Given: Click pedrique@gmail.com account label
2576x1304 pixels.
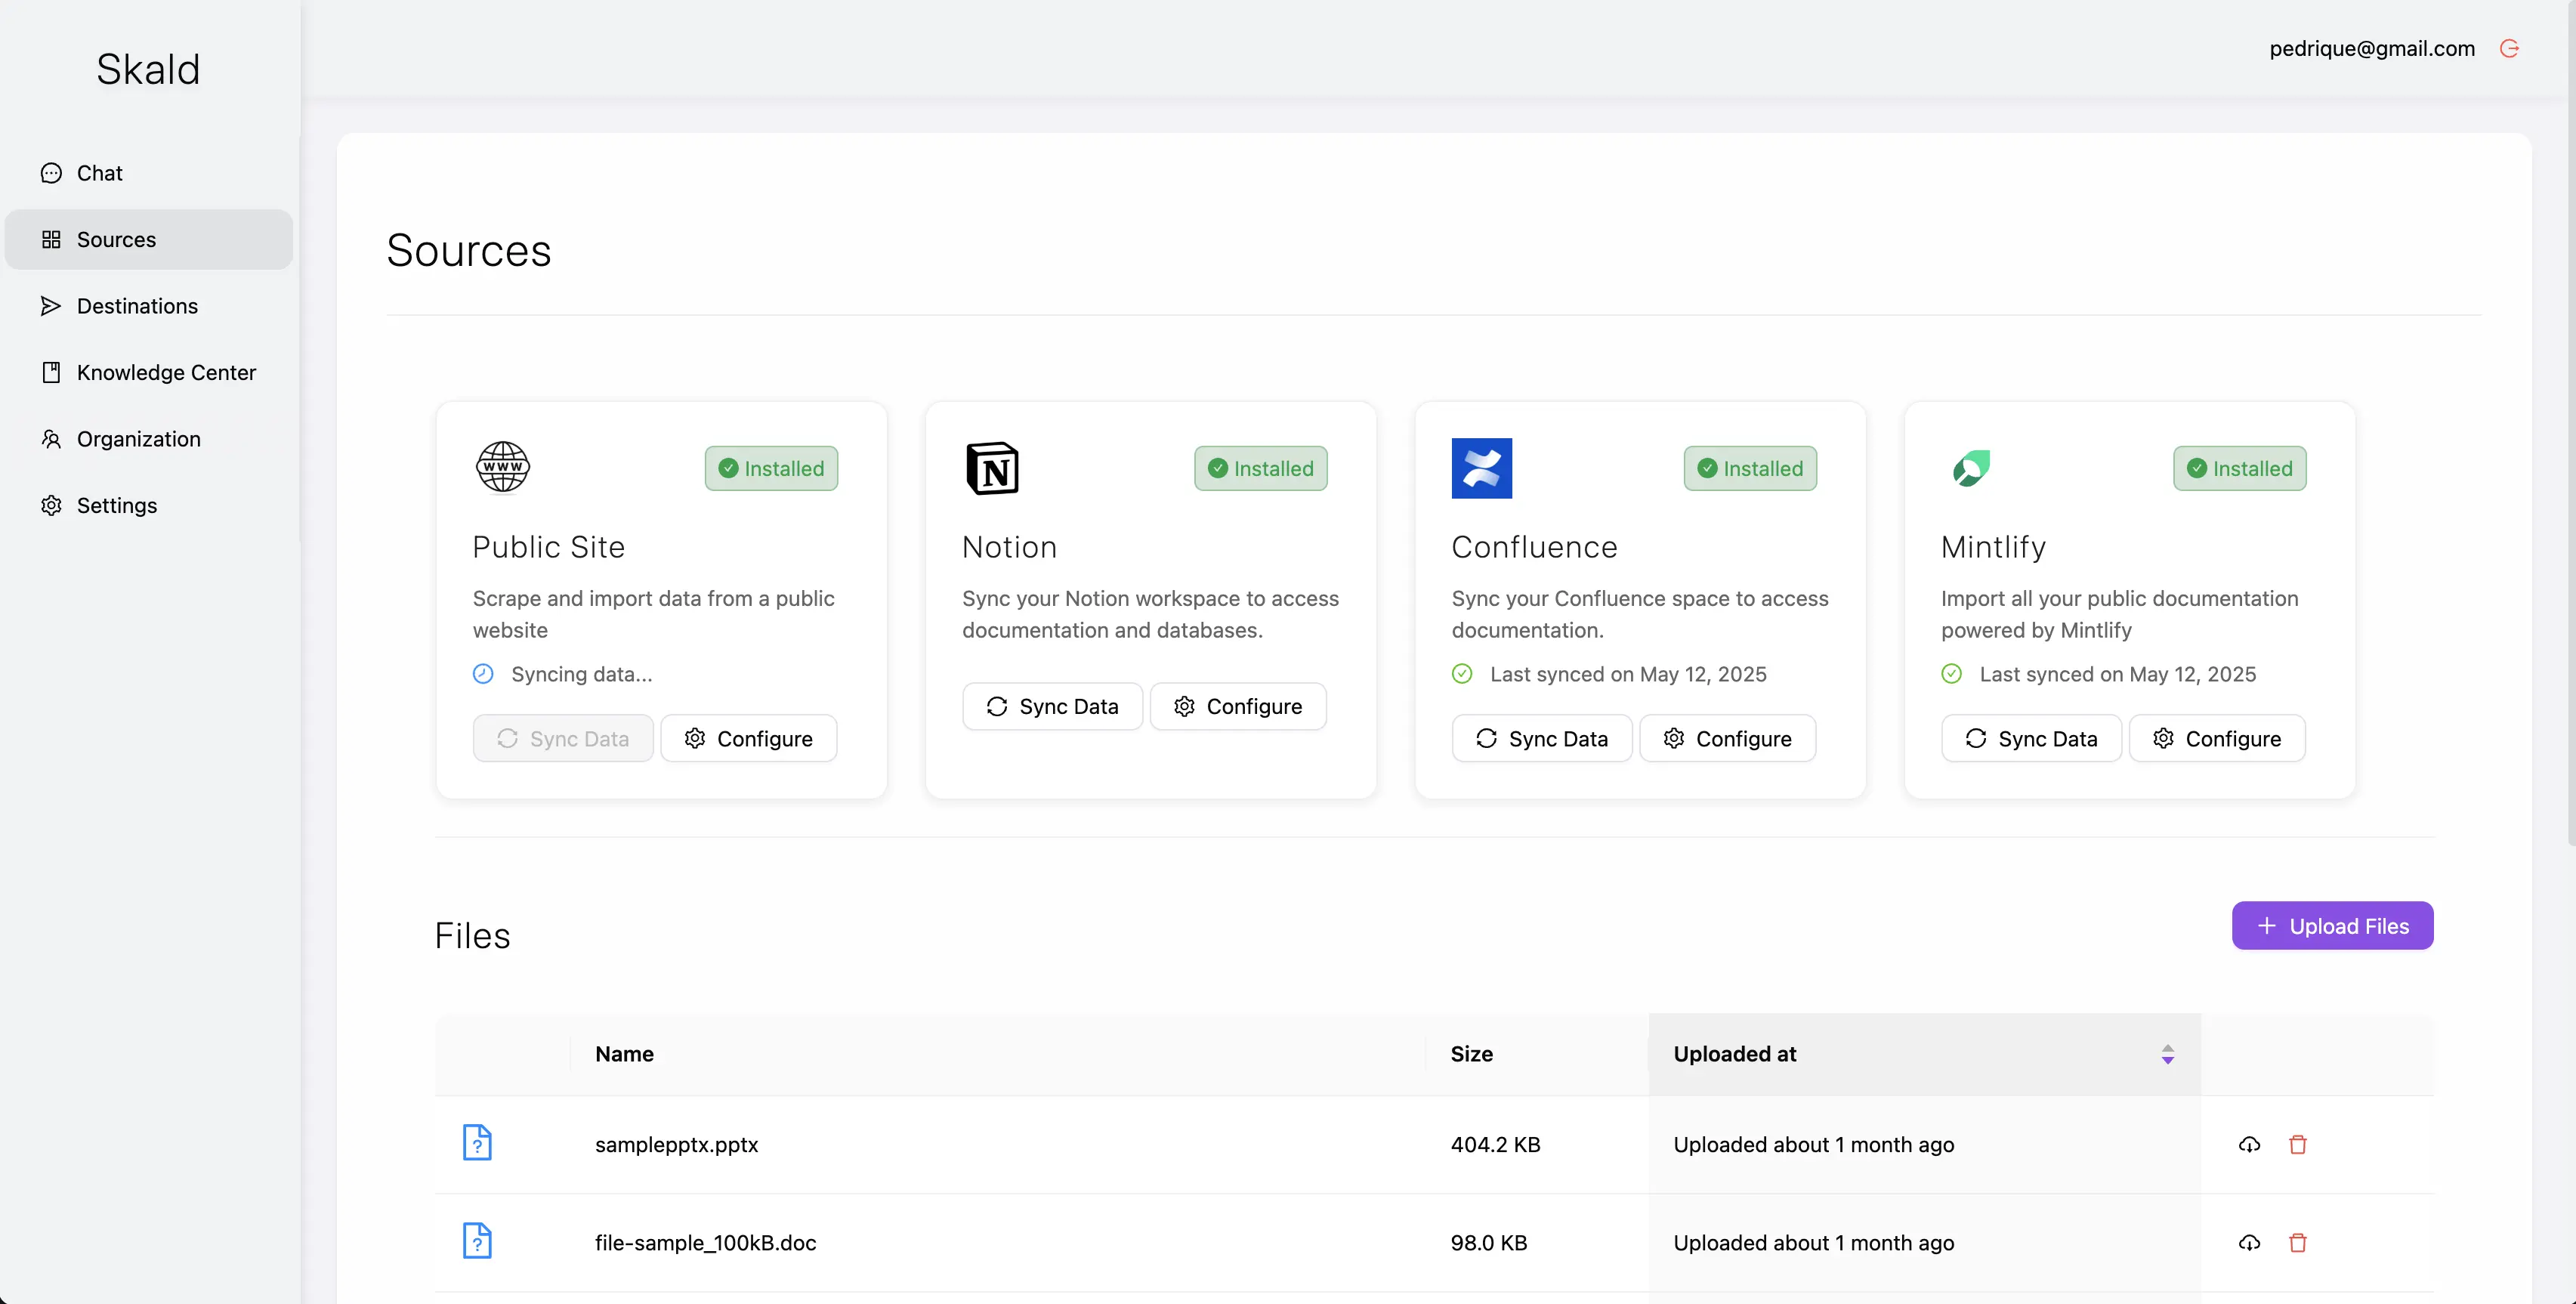Looking at the screenshot, I should coord(2371,48).
